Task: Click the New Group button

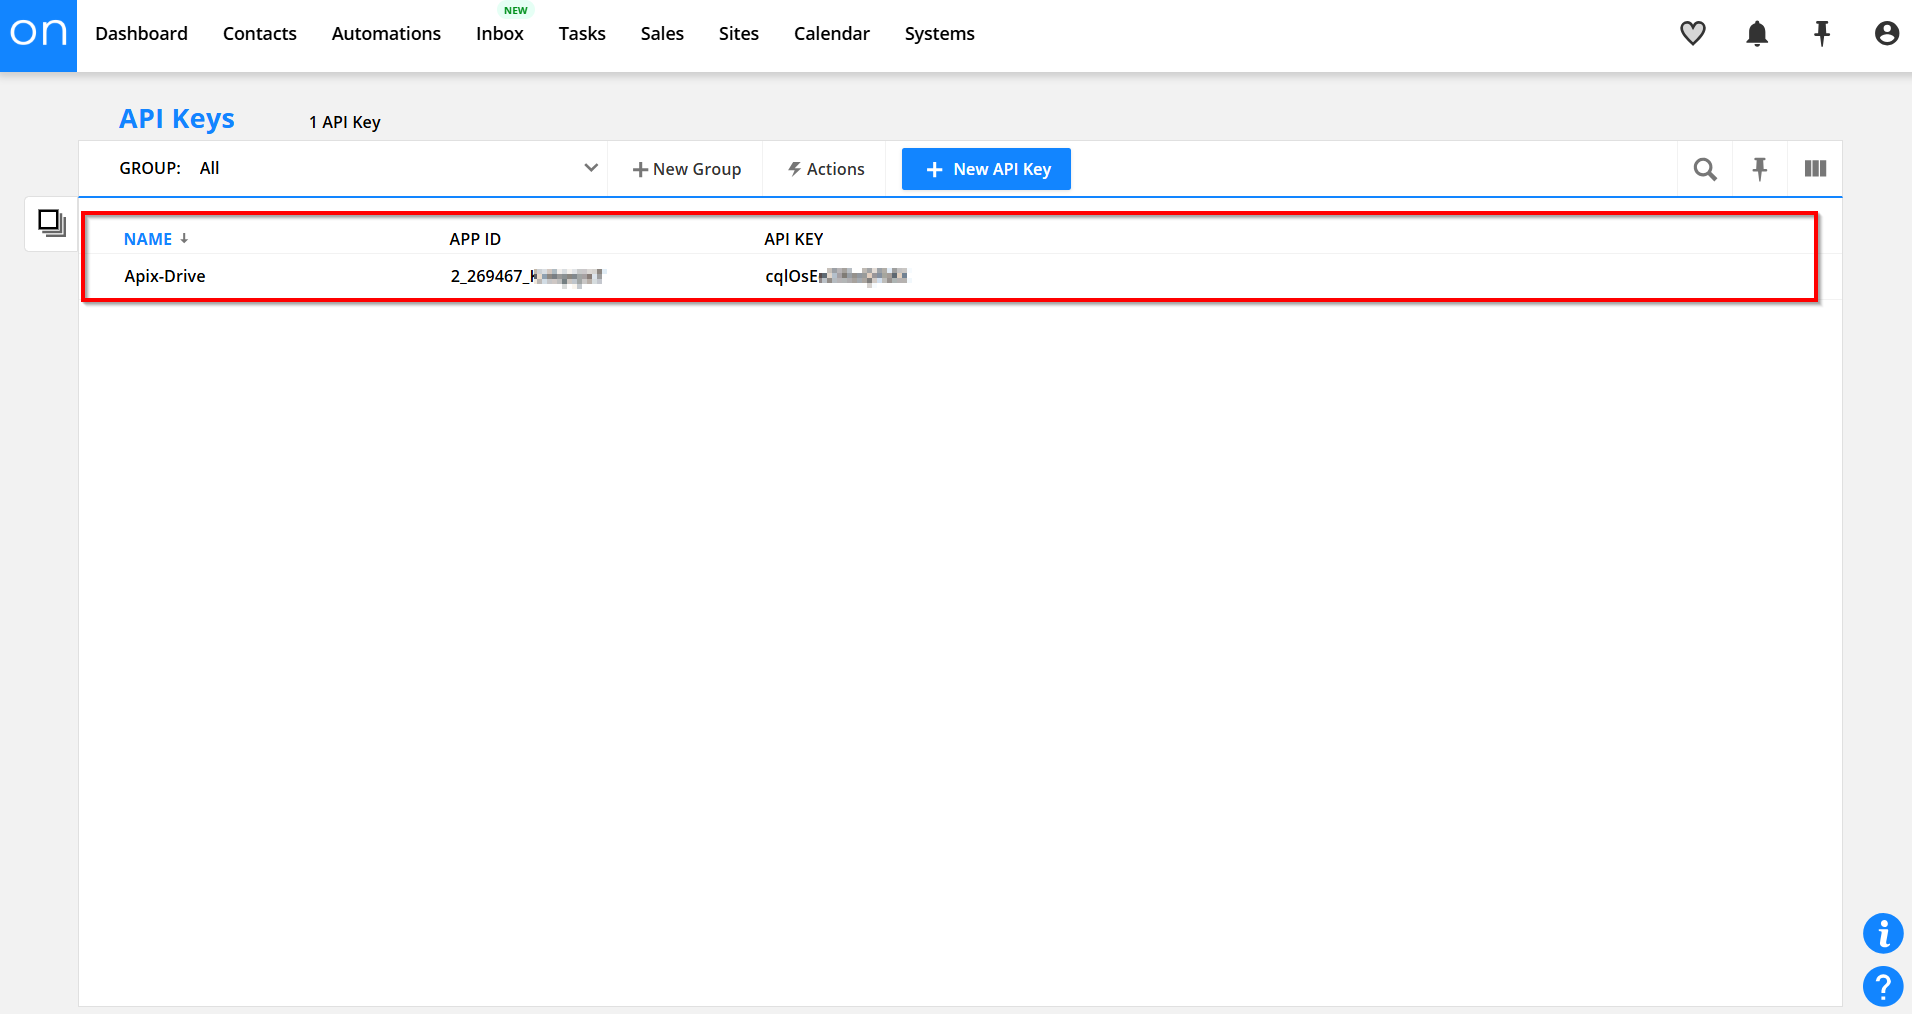Action: [x=687, y=169]
